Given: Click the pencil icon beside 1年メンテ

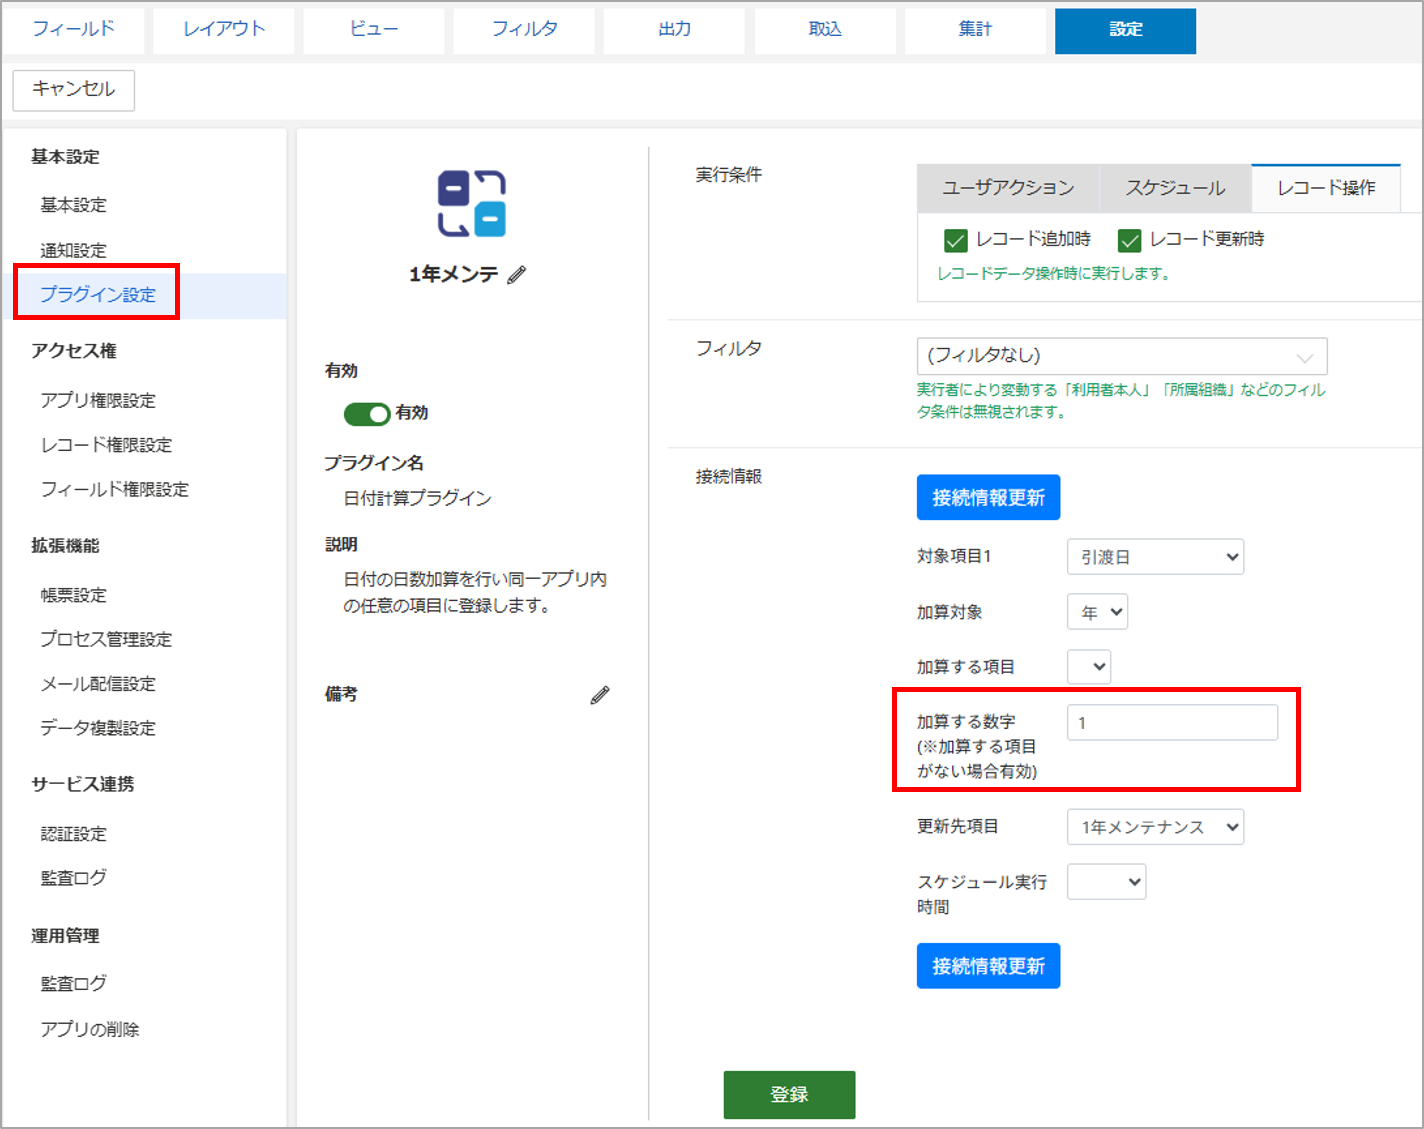Looking at the screenshot, I should [x=516, y=275].
